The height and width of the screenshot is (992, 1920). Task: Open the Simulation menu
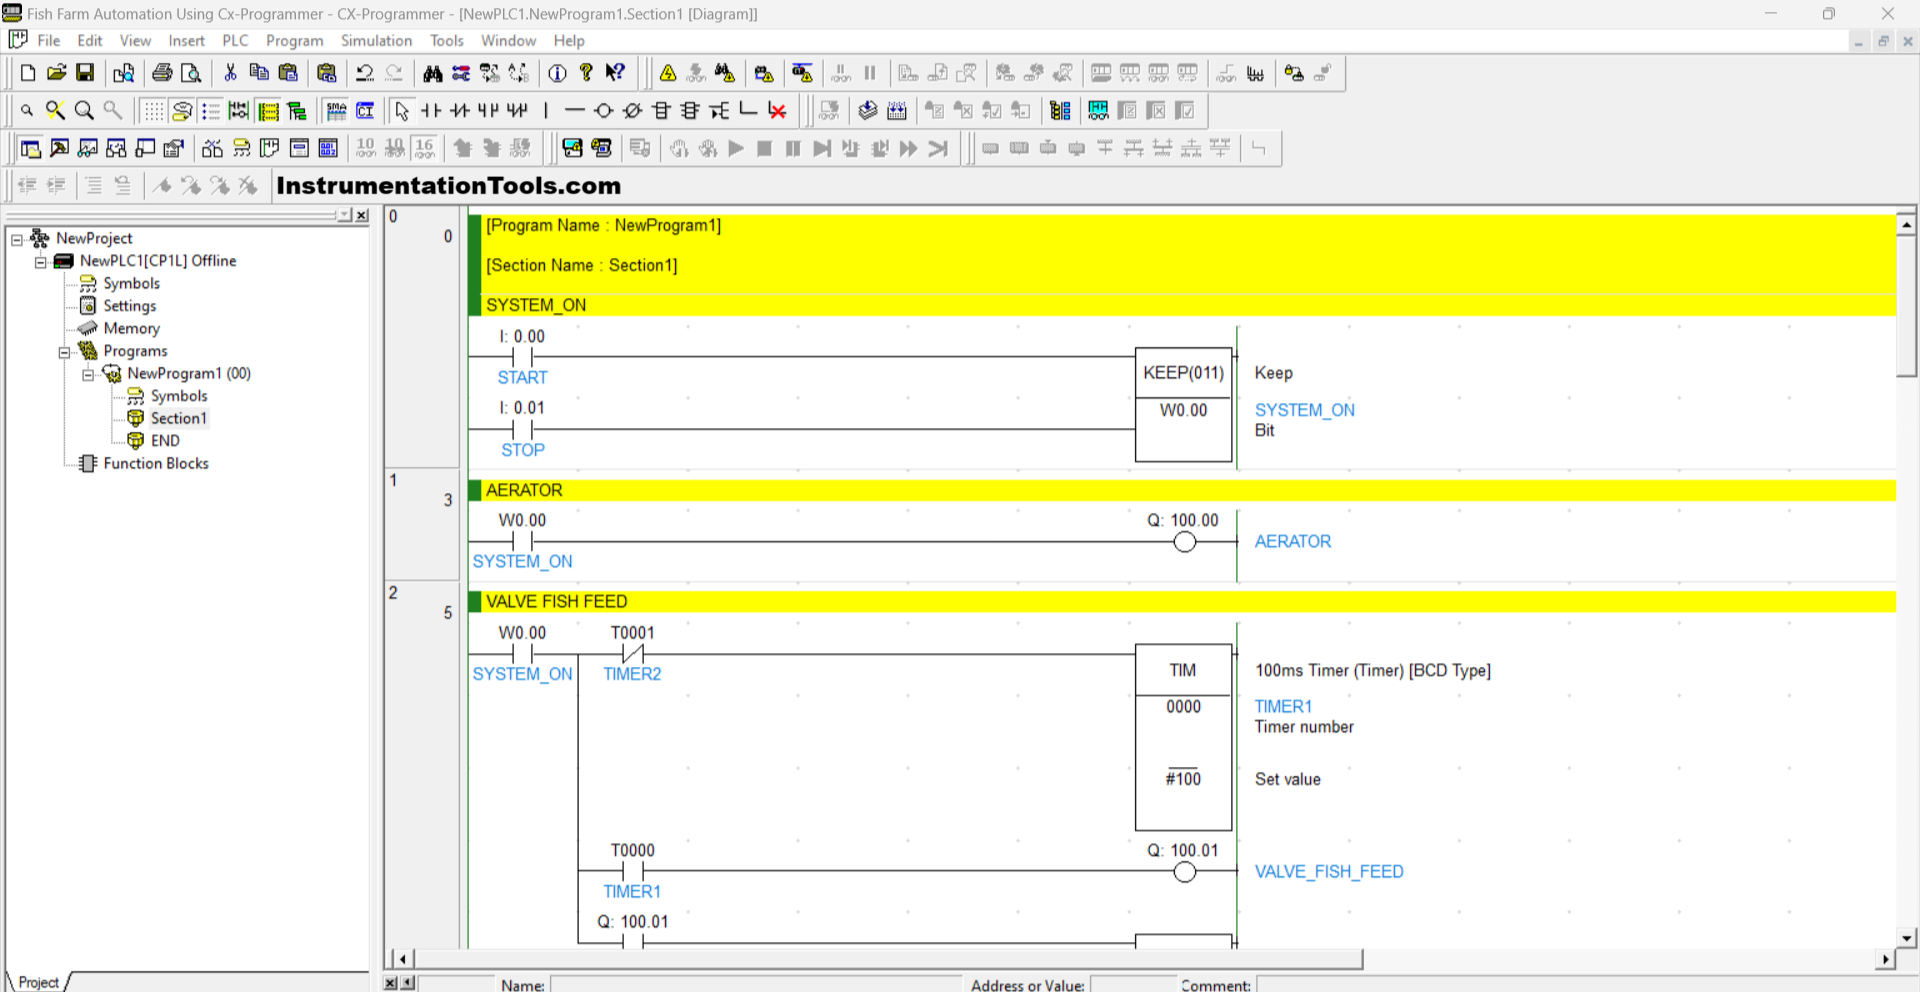(376, 41)
